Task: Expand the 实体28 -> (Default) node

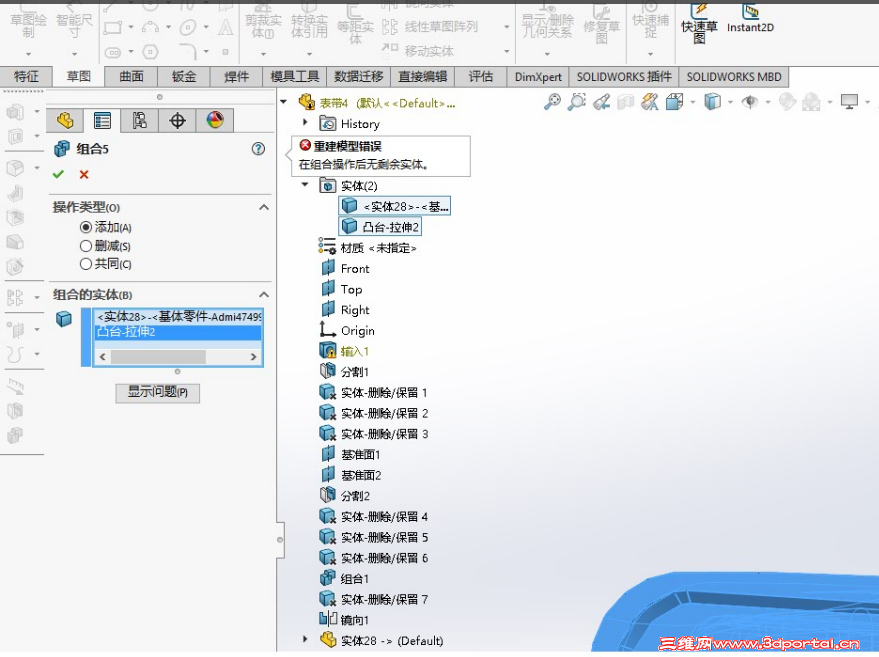Action: point(305,639)
